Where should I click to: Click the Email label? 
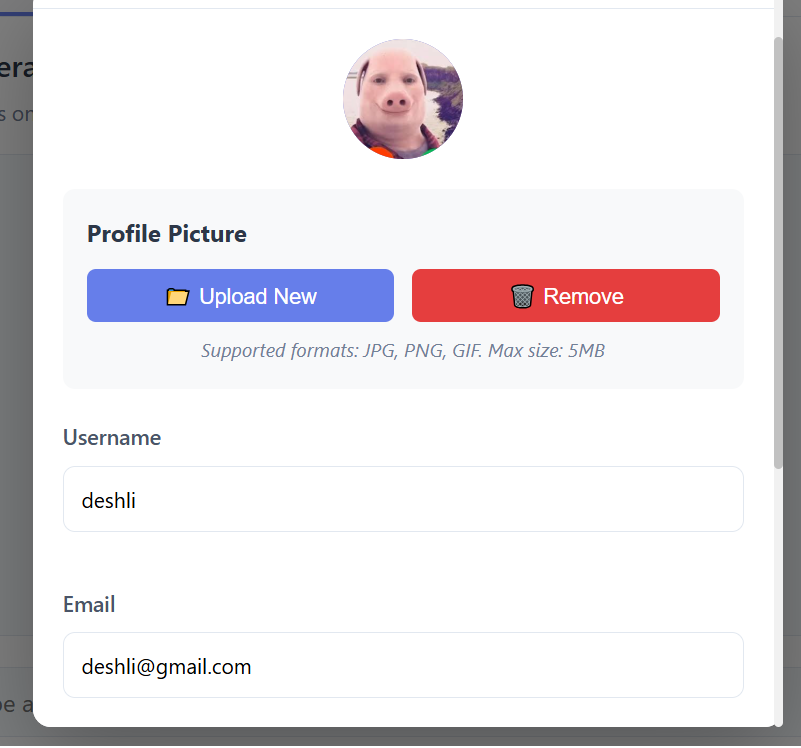click(x=89, y=604)
